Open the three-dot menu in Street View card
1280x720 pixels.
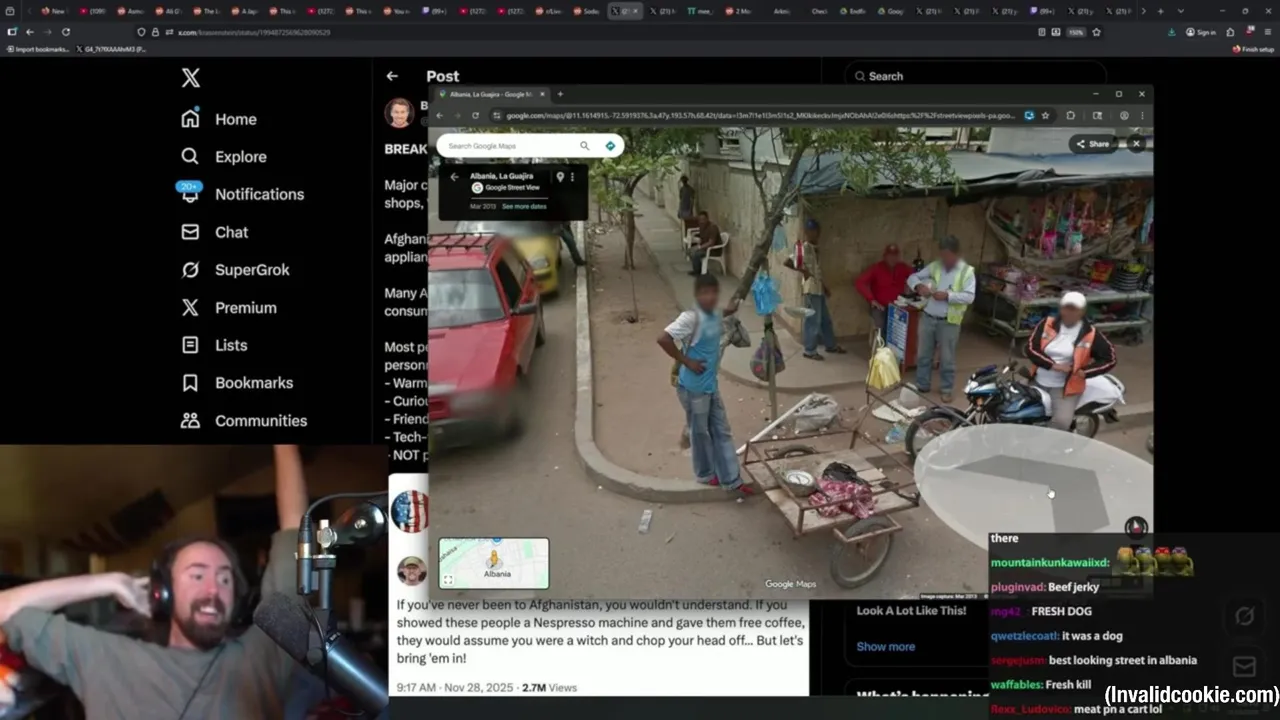click(x=573, y=177)
